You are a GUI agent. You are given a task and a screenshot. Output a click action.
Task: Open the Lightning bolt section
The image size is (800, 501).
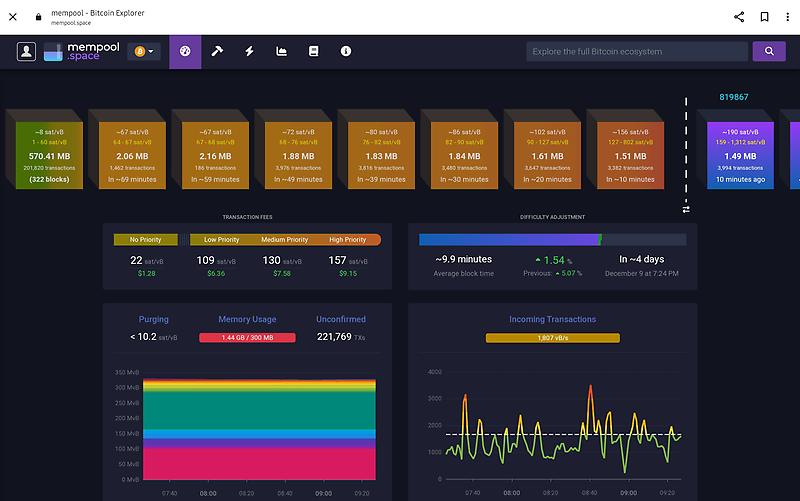point(249,51)
